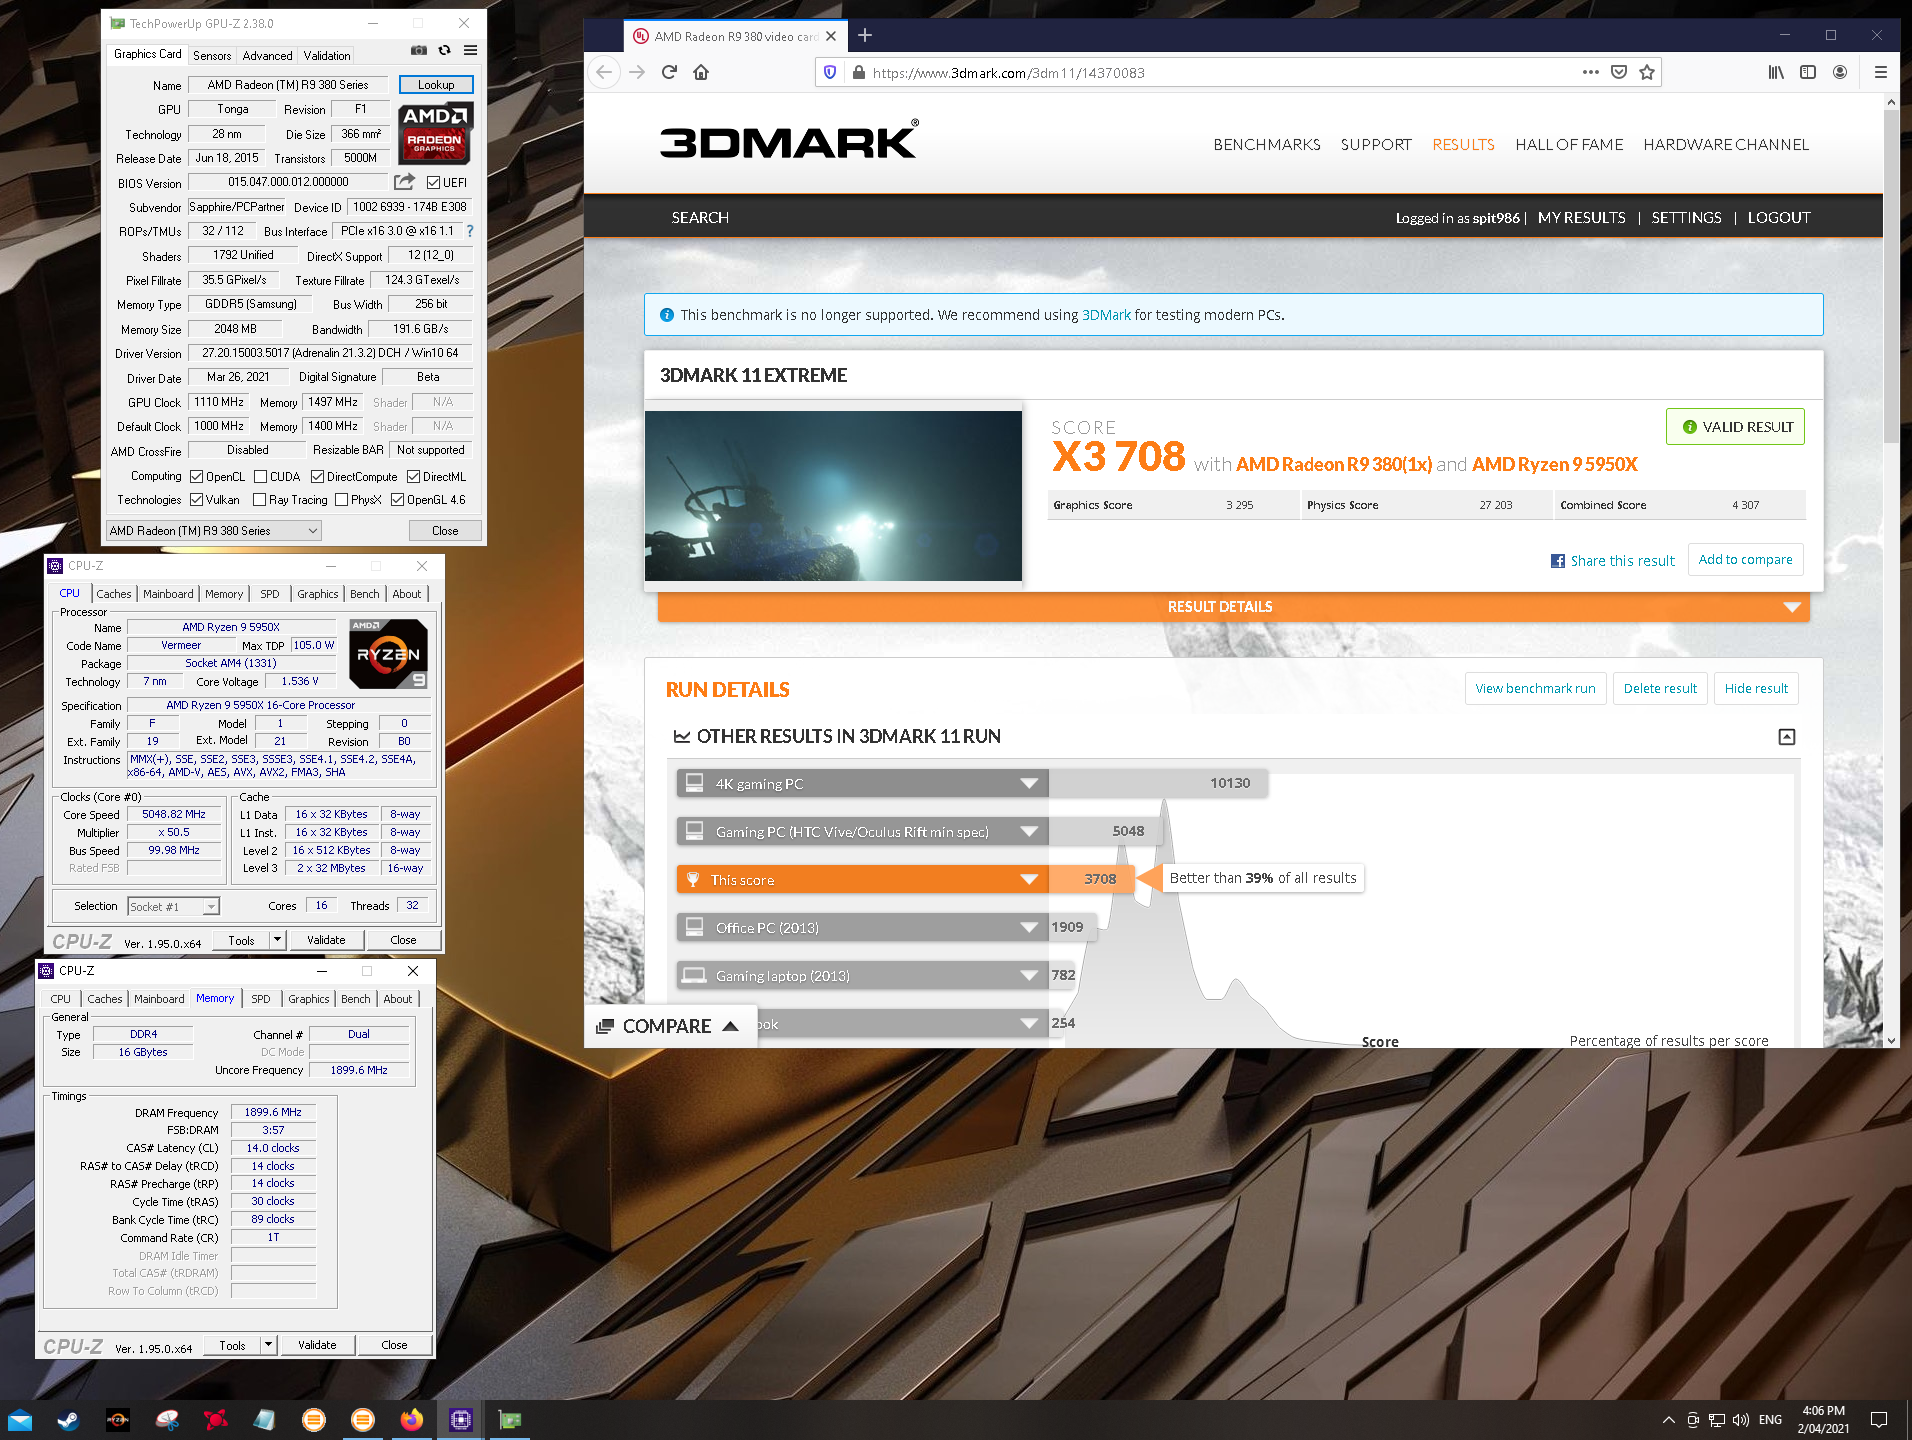The width and height of the screenshot is (1912, 1440).
Task: Click the Bus Interface question mark icon
Action: 470,231
